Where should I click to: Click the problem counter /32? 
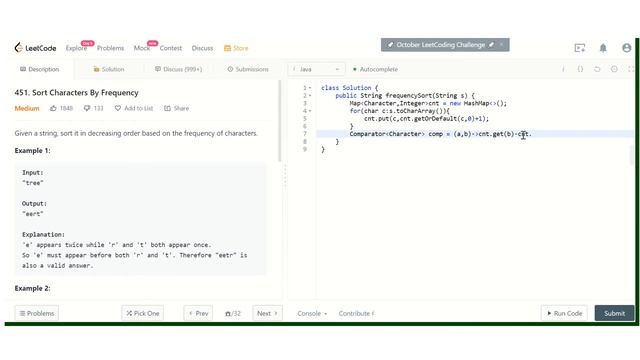233,313
